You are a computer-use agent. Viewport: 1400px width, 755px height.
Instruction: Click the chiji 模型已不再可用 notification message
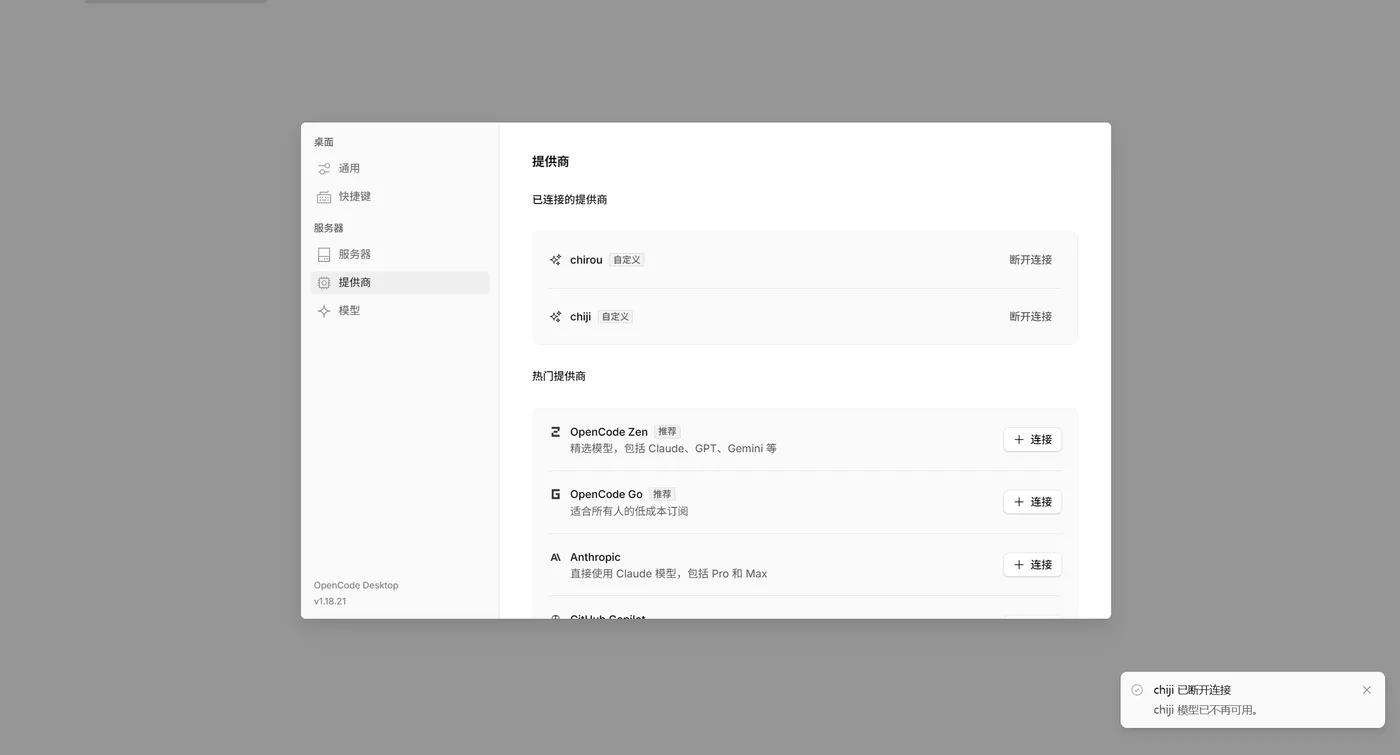[1206, 710]
